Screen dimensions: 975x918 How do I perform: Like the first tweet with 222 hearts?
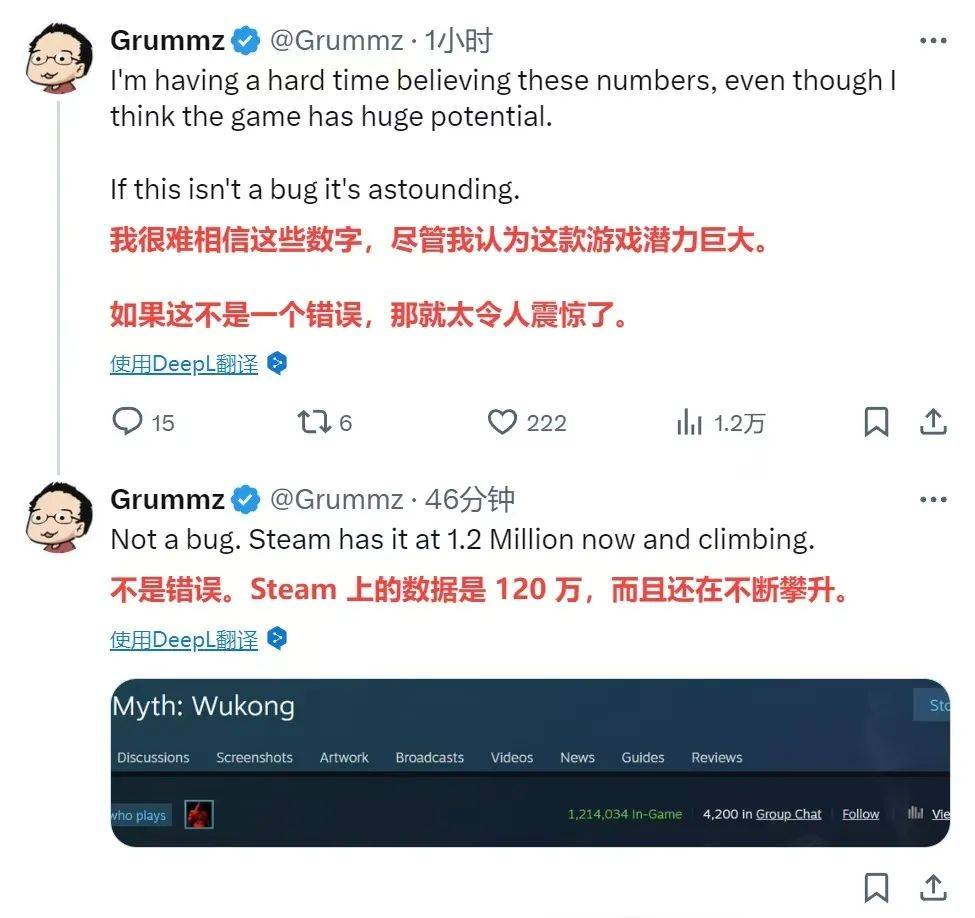pyautogui.click(x=502, y=422)
